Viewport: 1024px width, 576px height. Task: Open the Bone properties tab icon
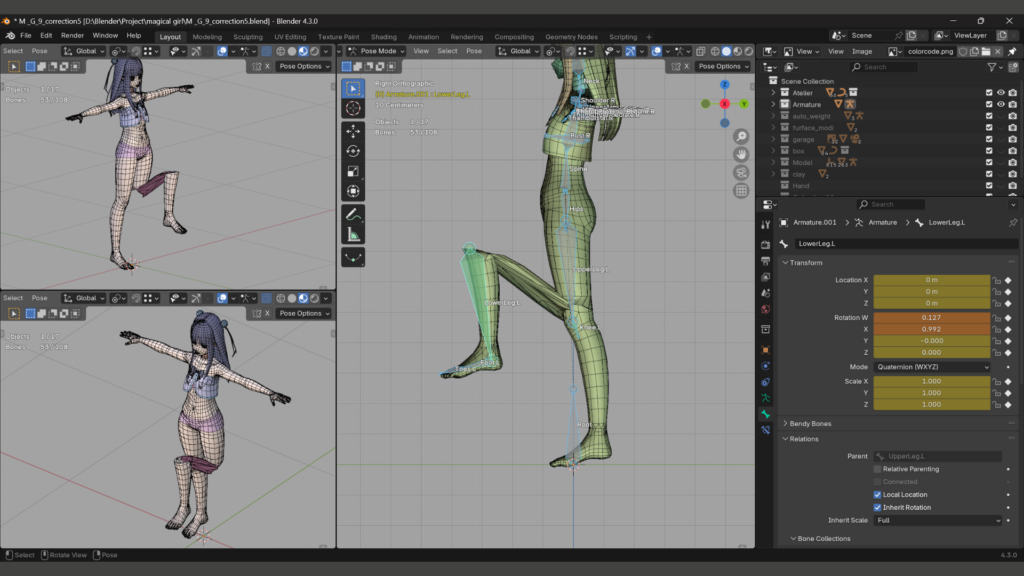(x=766, y=413)
